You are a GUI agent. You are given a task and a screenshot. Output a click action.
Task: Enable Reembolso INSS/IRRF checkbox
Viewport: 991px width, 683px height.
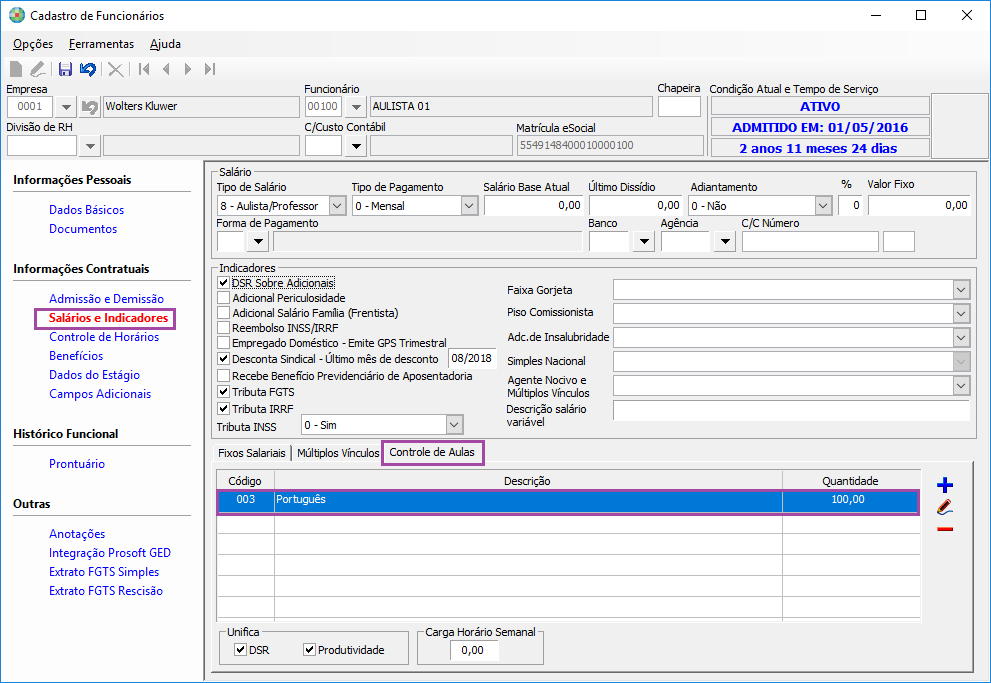pos(223,328)
